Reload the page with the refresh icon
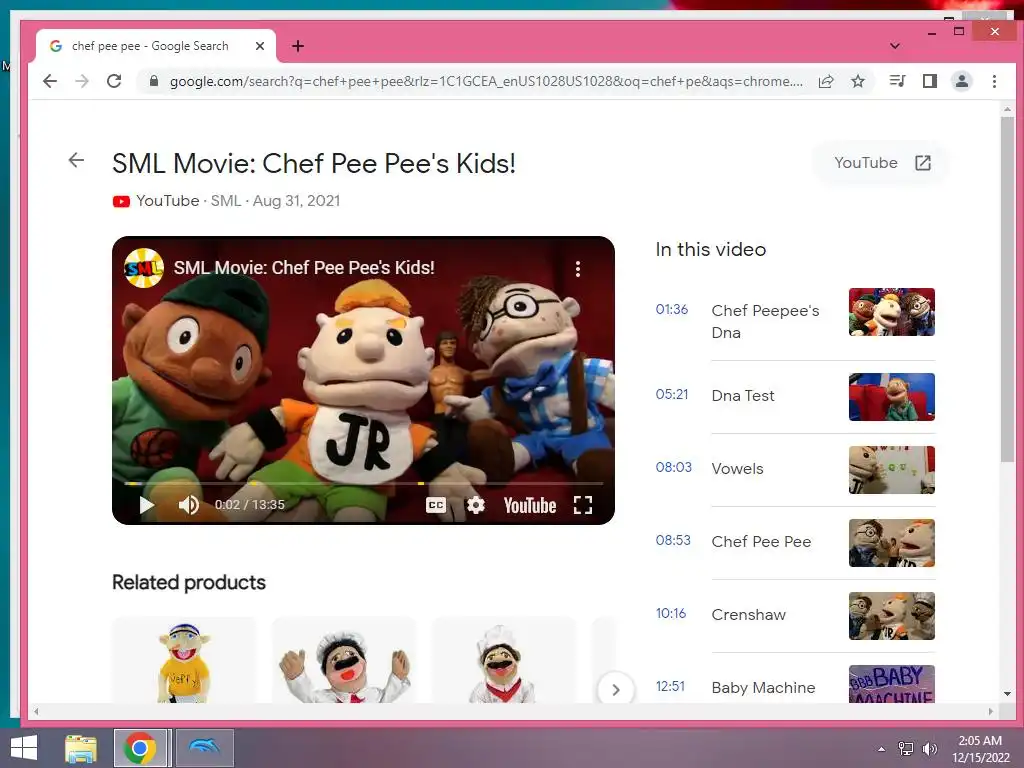 point(114,81)
